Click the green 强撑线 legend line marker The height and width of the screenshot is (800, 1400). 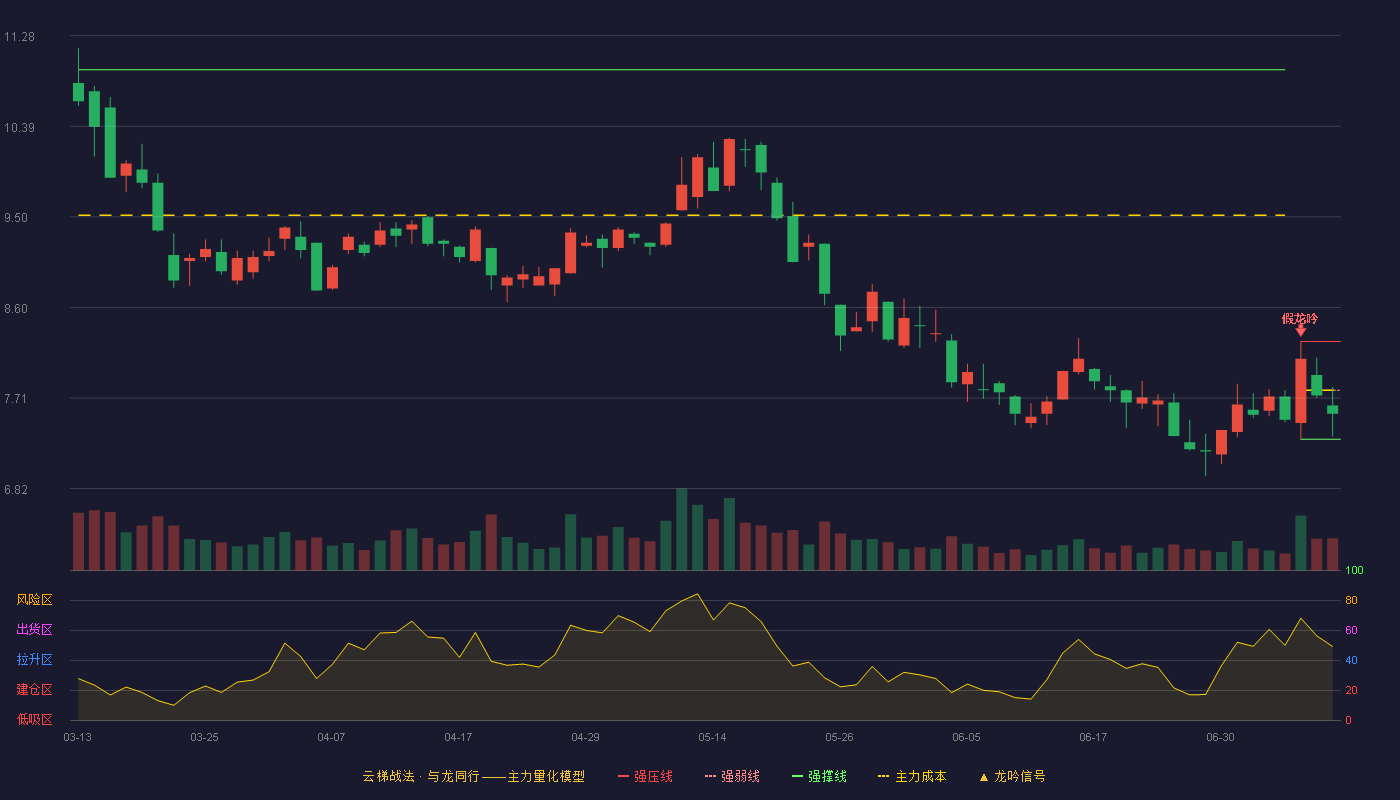pos(797,776)
